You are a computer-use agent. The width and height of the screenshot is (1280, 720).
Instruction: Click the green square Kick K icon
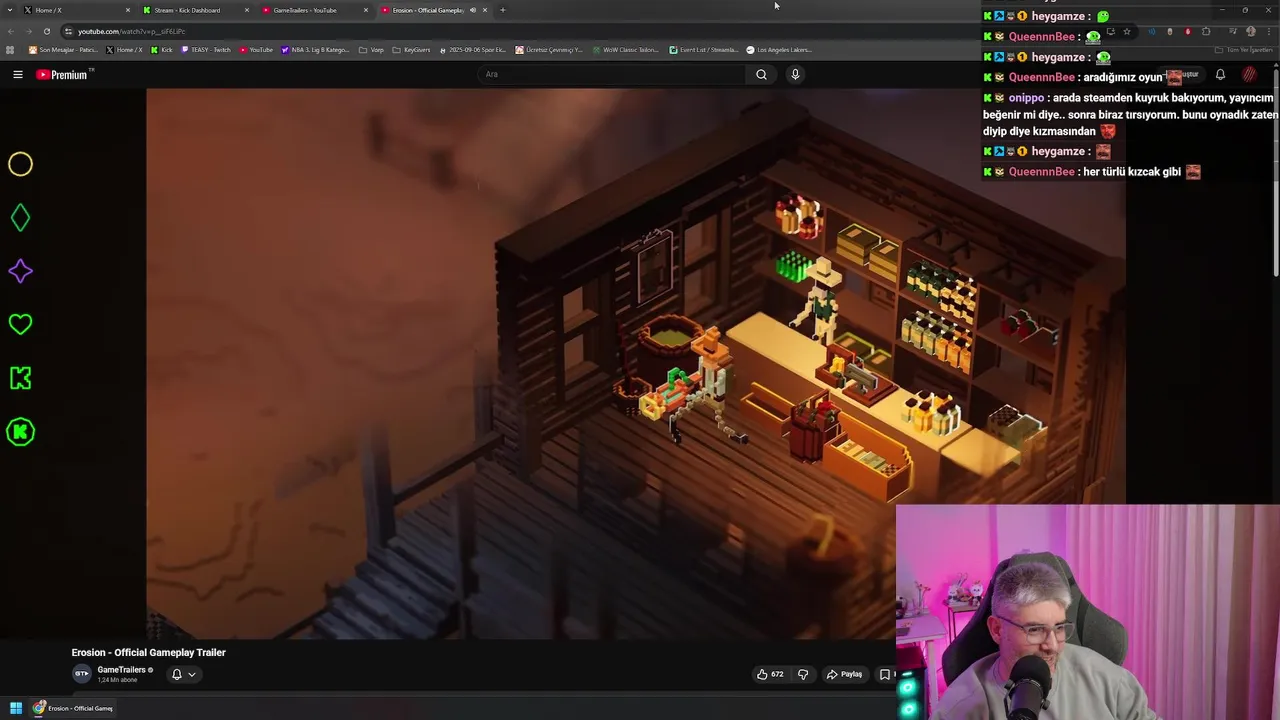pyautogui.click(x=20, y=378)
